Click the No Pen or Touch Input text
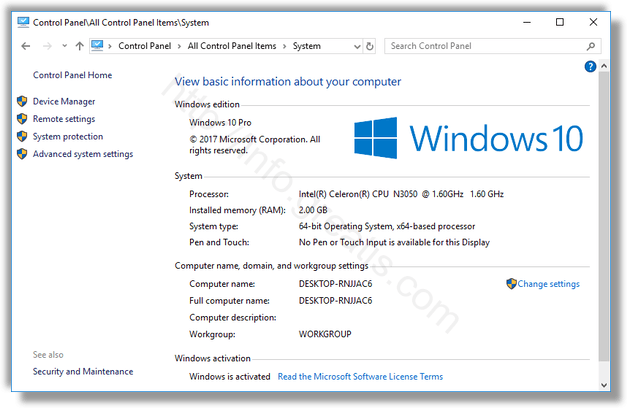627x408 pixels. pos(394,243)
